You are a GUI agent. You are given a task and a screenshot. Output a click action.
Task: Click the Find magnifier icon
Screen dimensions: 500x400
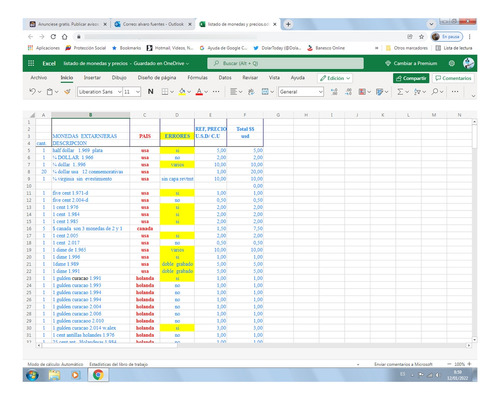coord(435,91)
